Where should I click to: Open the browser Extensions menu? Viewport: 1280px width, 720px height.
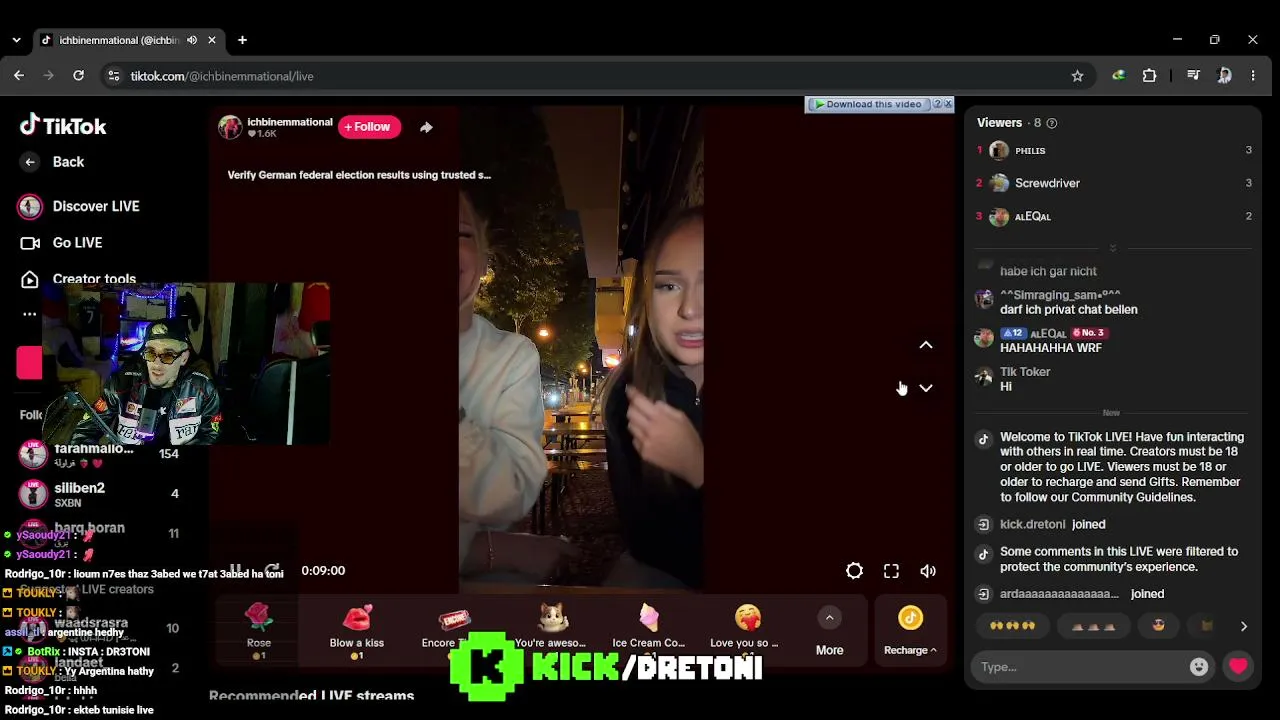(x=1149, y=76)
